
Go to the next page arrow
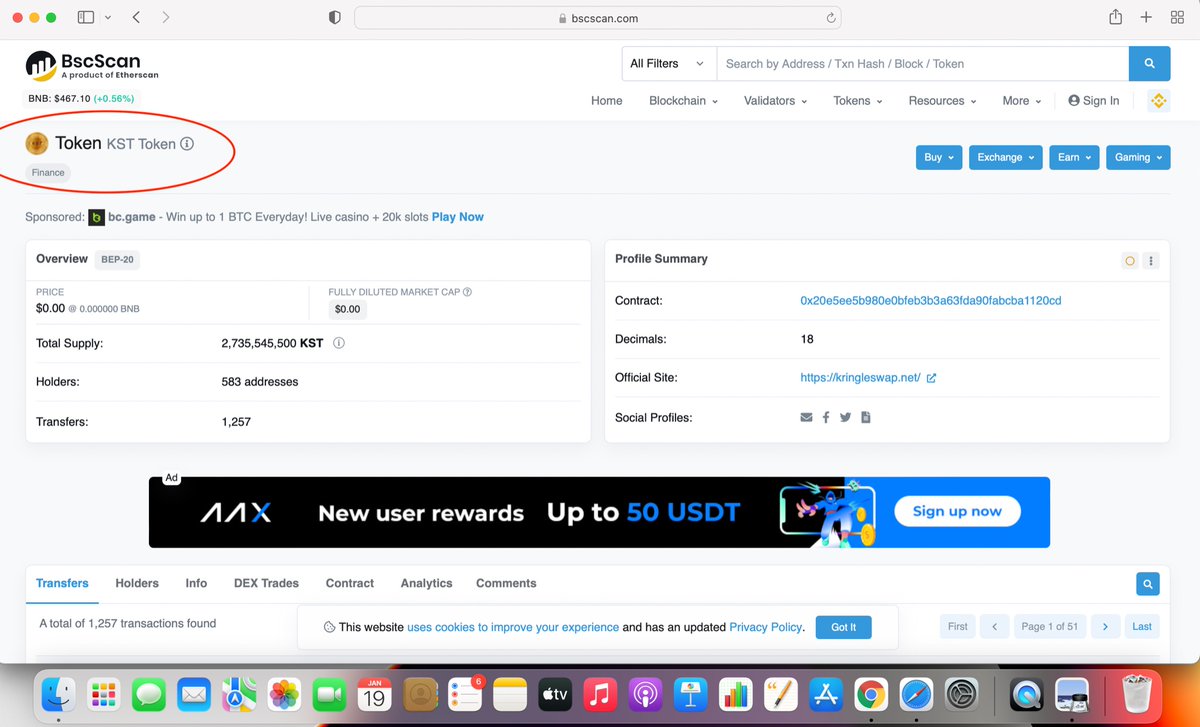pyautogui.click(x=1105, y=627)
